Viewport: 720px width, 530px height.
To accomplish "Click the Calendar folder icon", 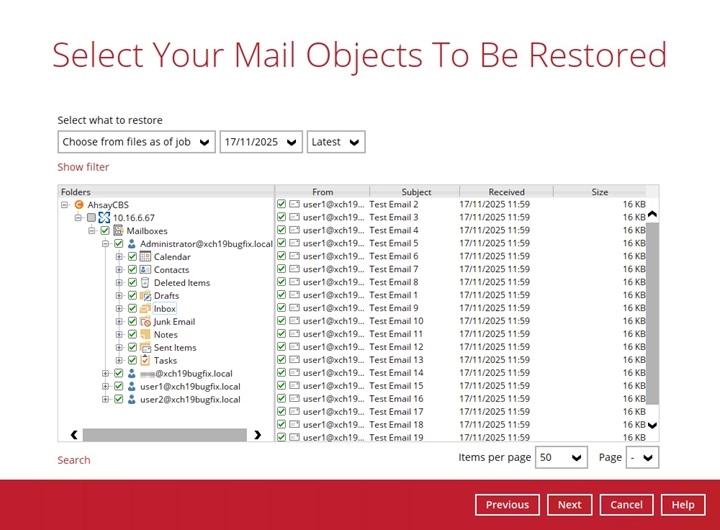I will pyautogui.click(x=145, y=256).
